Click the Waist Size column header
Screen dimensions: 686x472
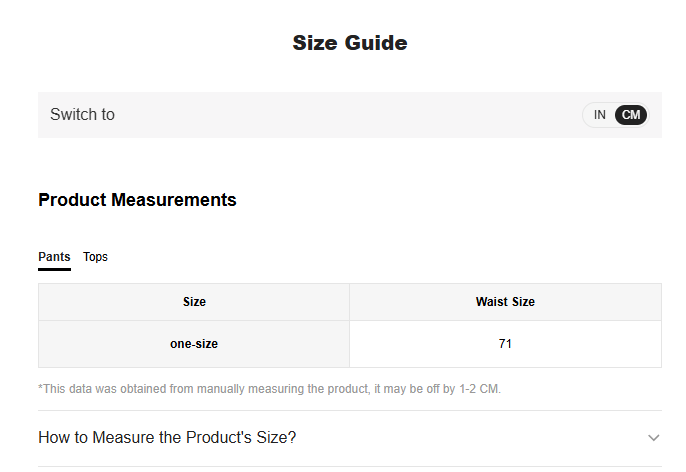pos(505,302)
